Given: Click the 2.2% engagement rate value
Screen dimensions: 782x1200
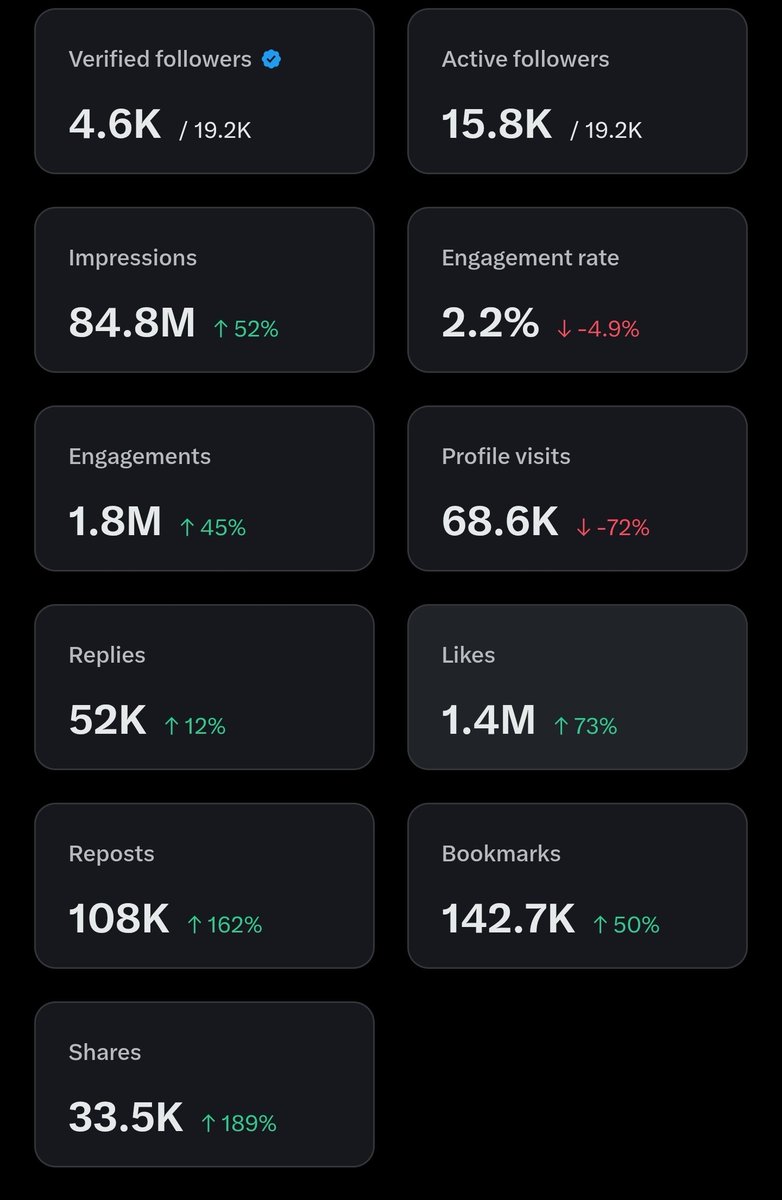Looking at the screenshot, I should pyautogui.click(x=490, y=322).
